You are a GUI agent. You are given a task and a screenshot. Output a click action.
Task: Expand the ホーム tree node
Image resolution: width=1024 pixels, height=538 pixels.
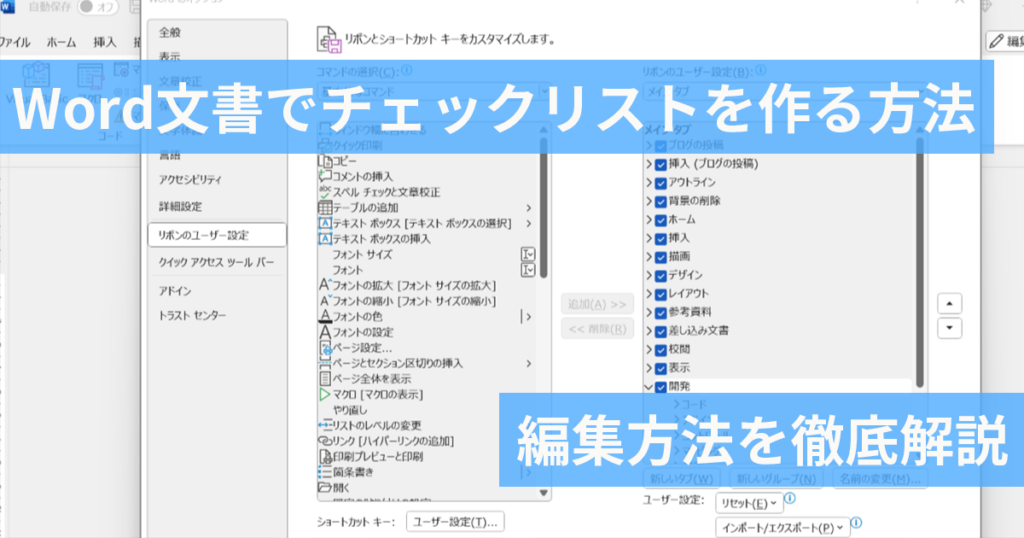click(649, 220)
